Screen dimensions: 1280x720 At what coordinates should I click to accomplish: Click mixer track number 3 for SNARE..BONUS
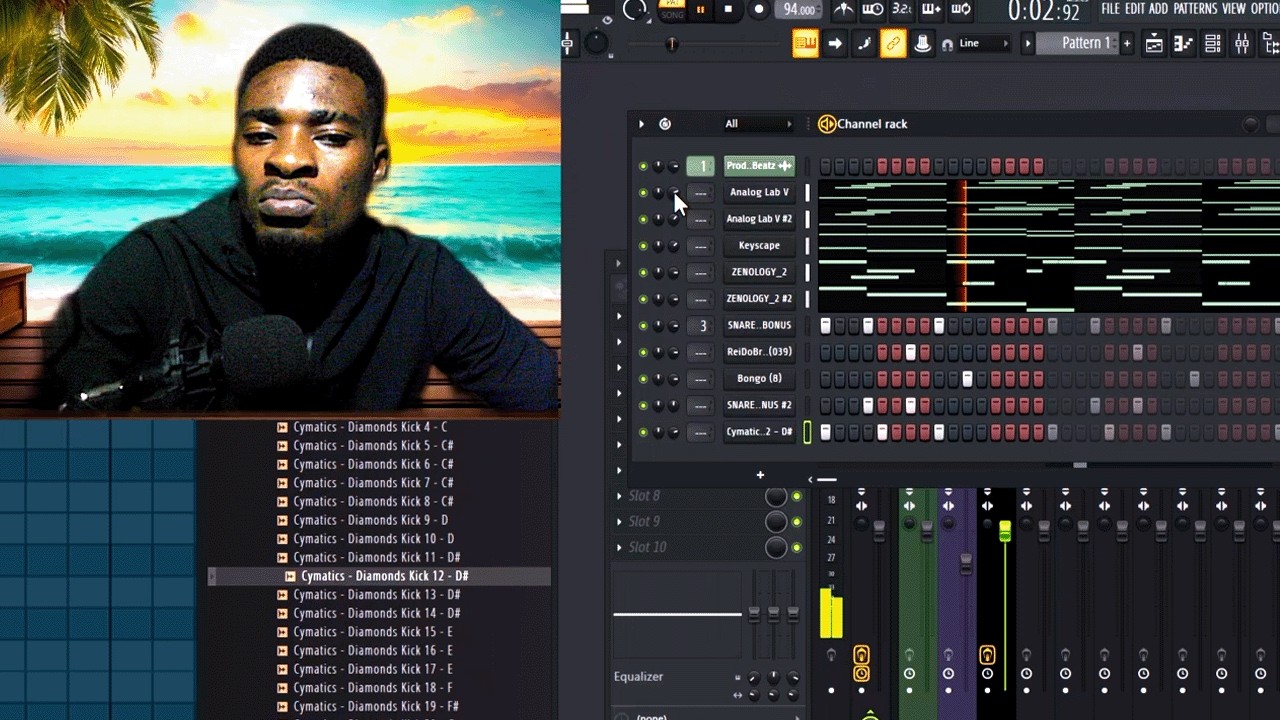click(x=702, y=326)
